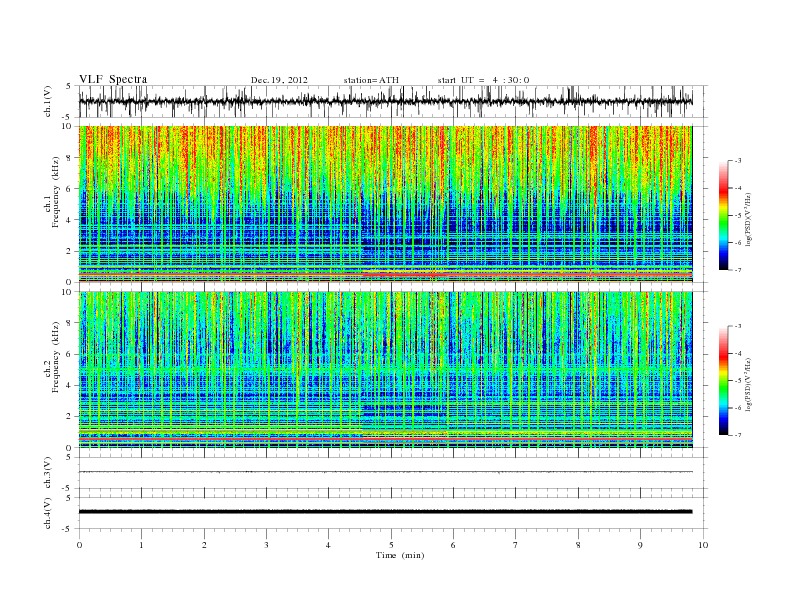Select the "Dec.19, 2012" date text
The height and width of the screenshot is (612, 792).
(279, 80)
